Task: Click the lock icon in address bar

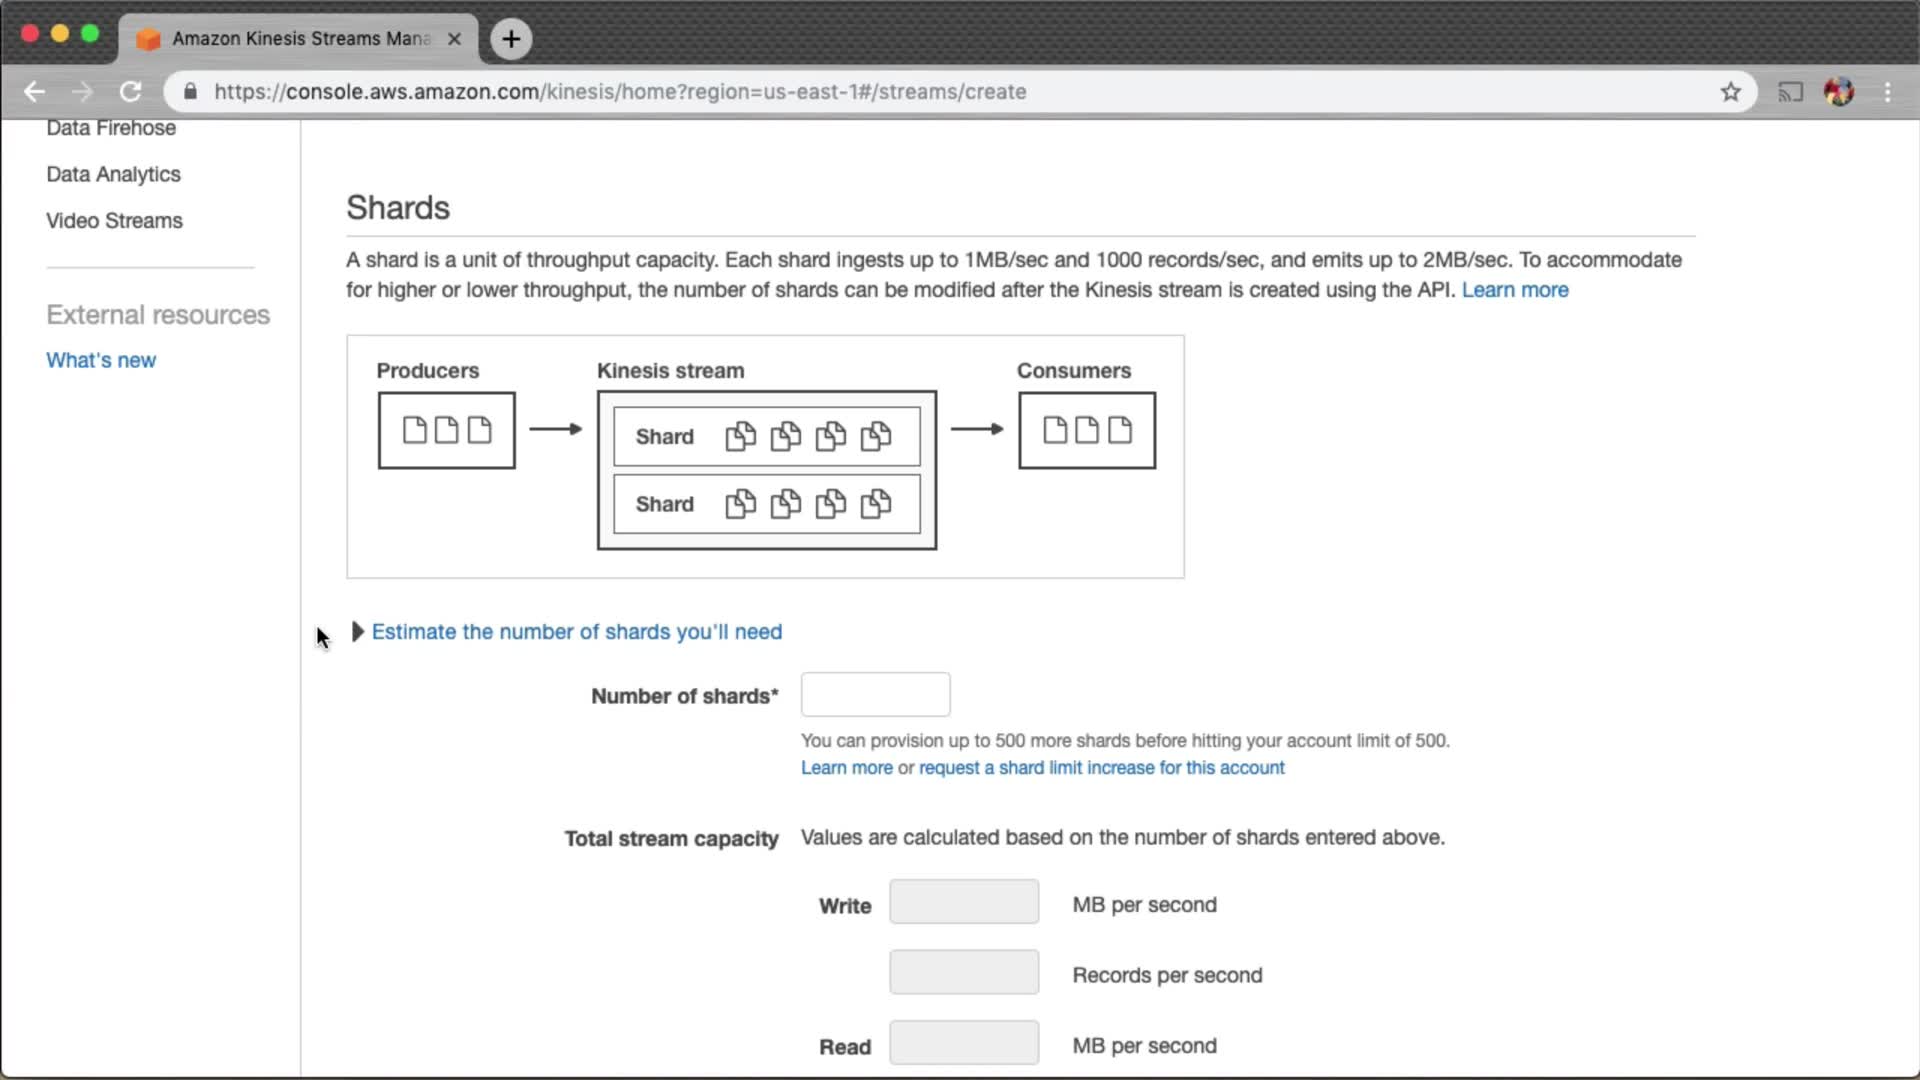Action: [x=190, y=92]
